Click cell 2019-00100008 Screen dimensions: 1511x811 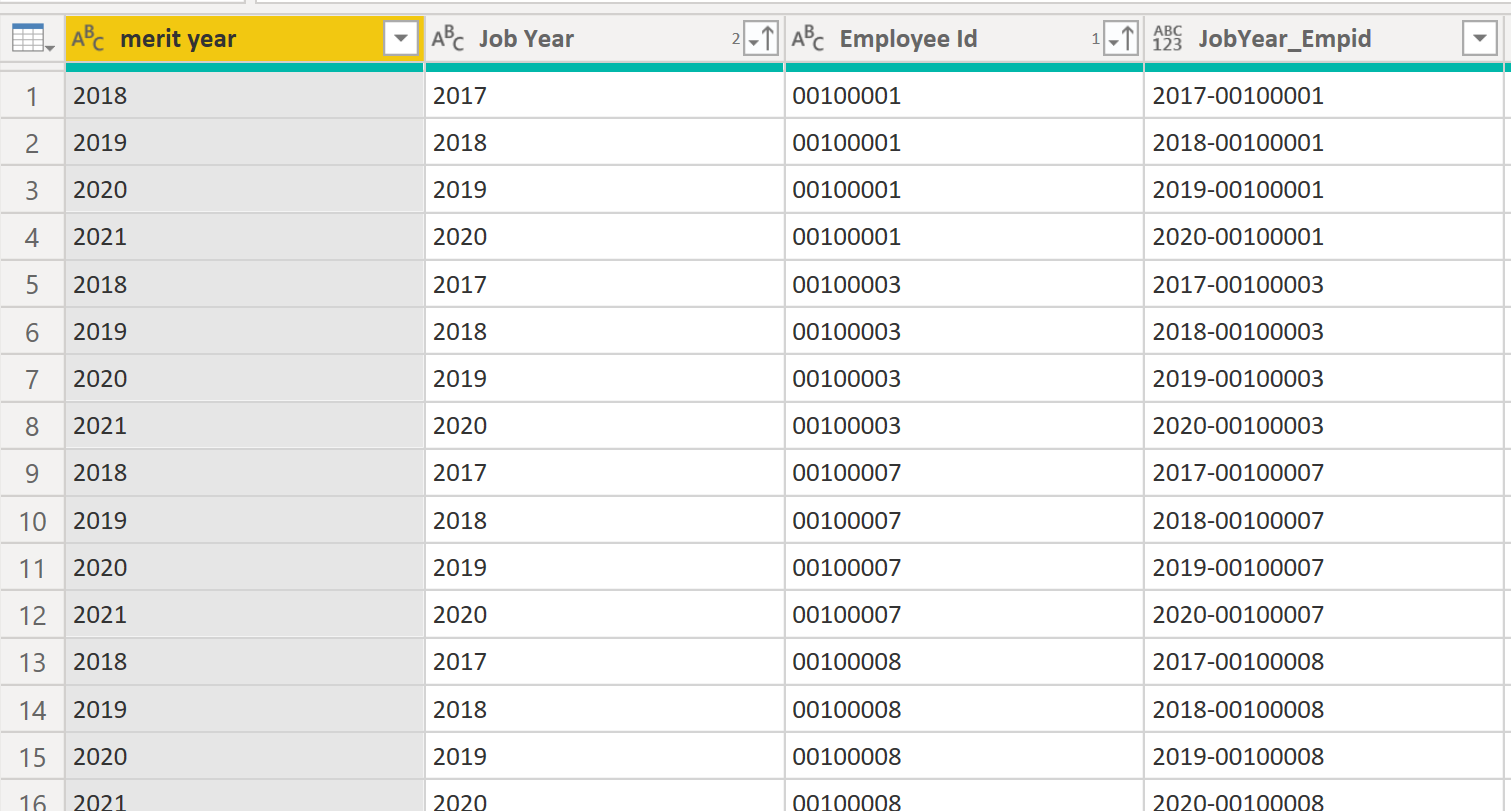point(1325,757)
